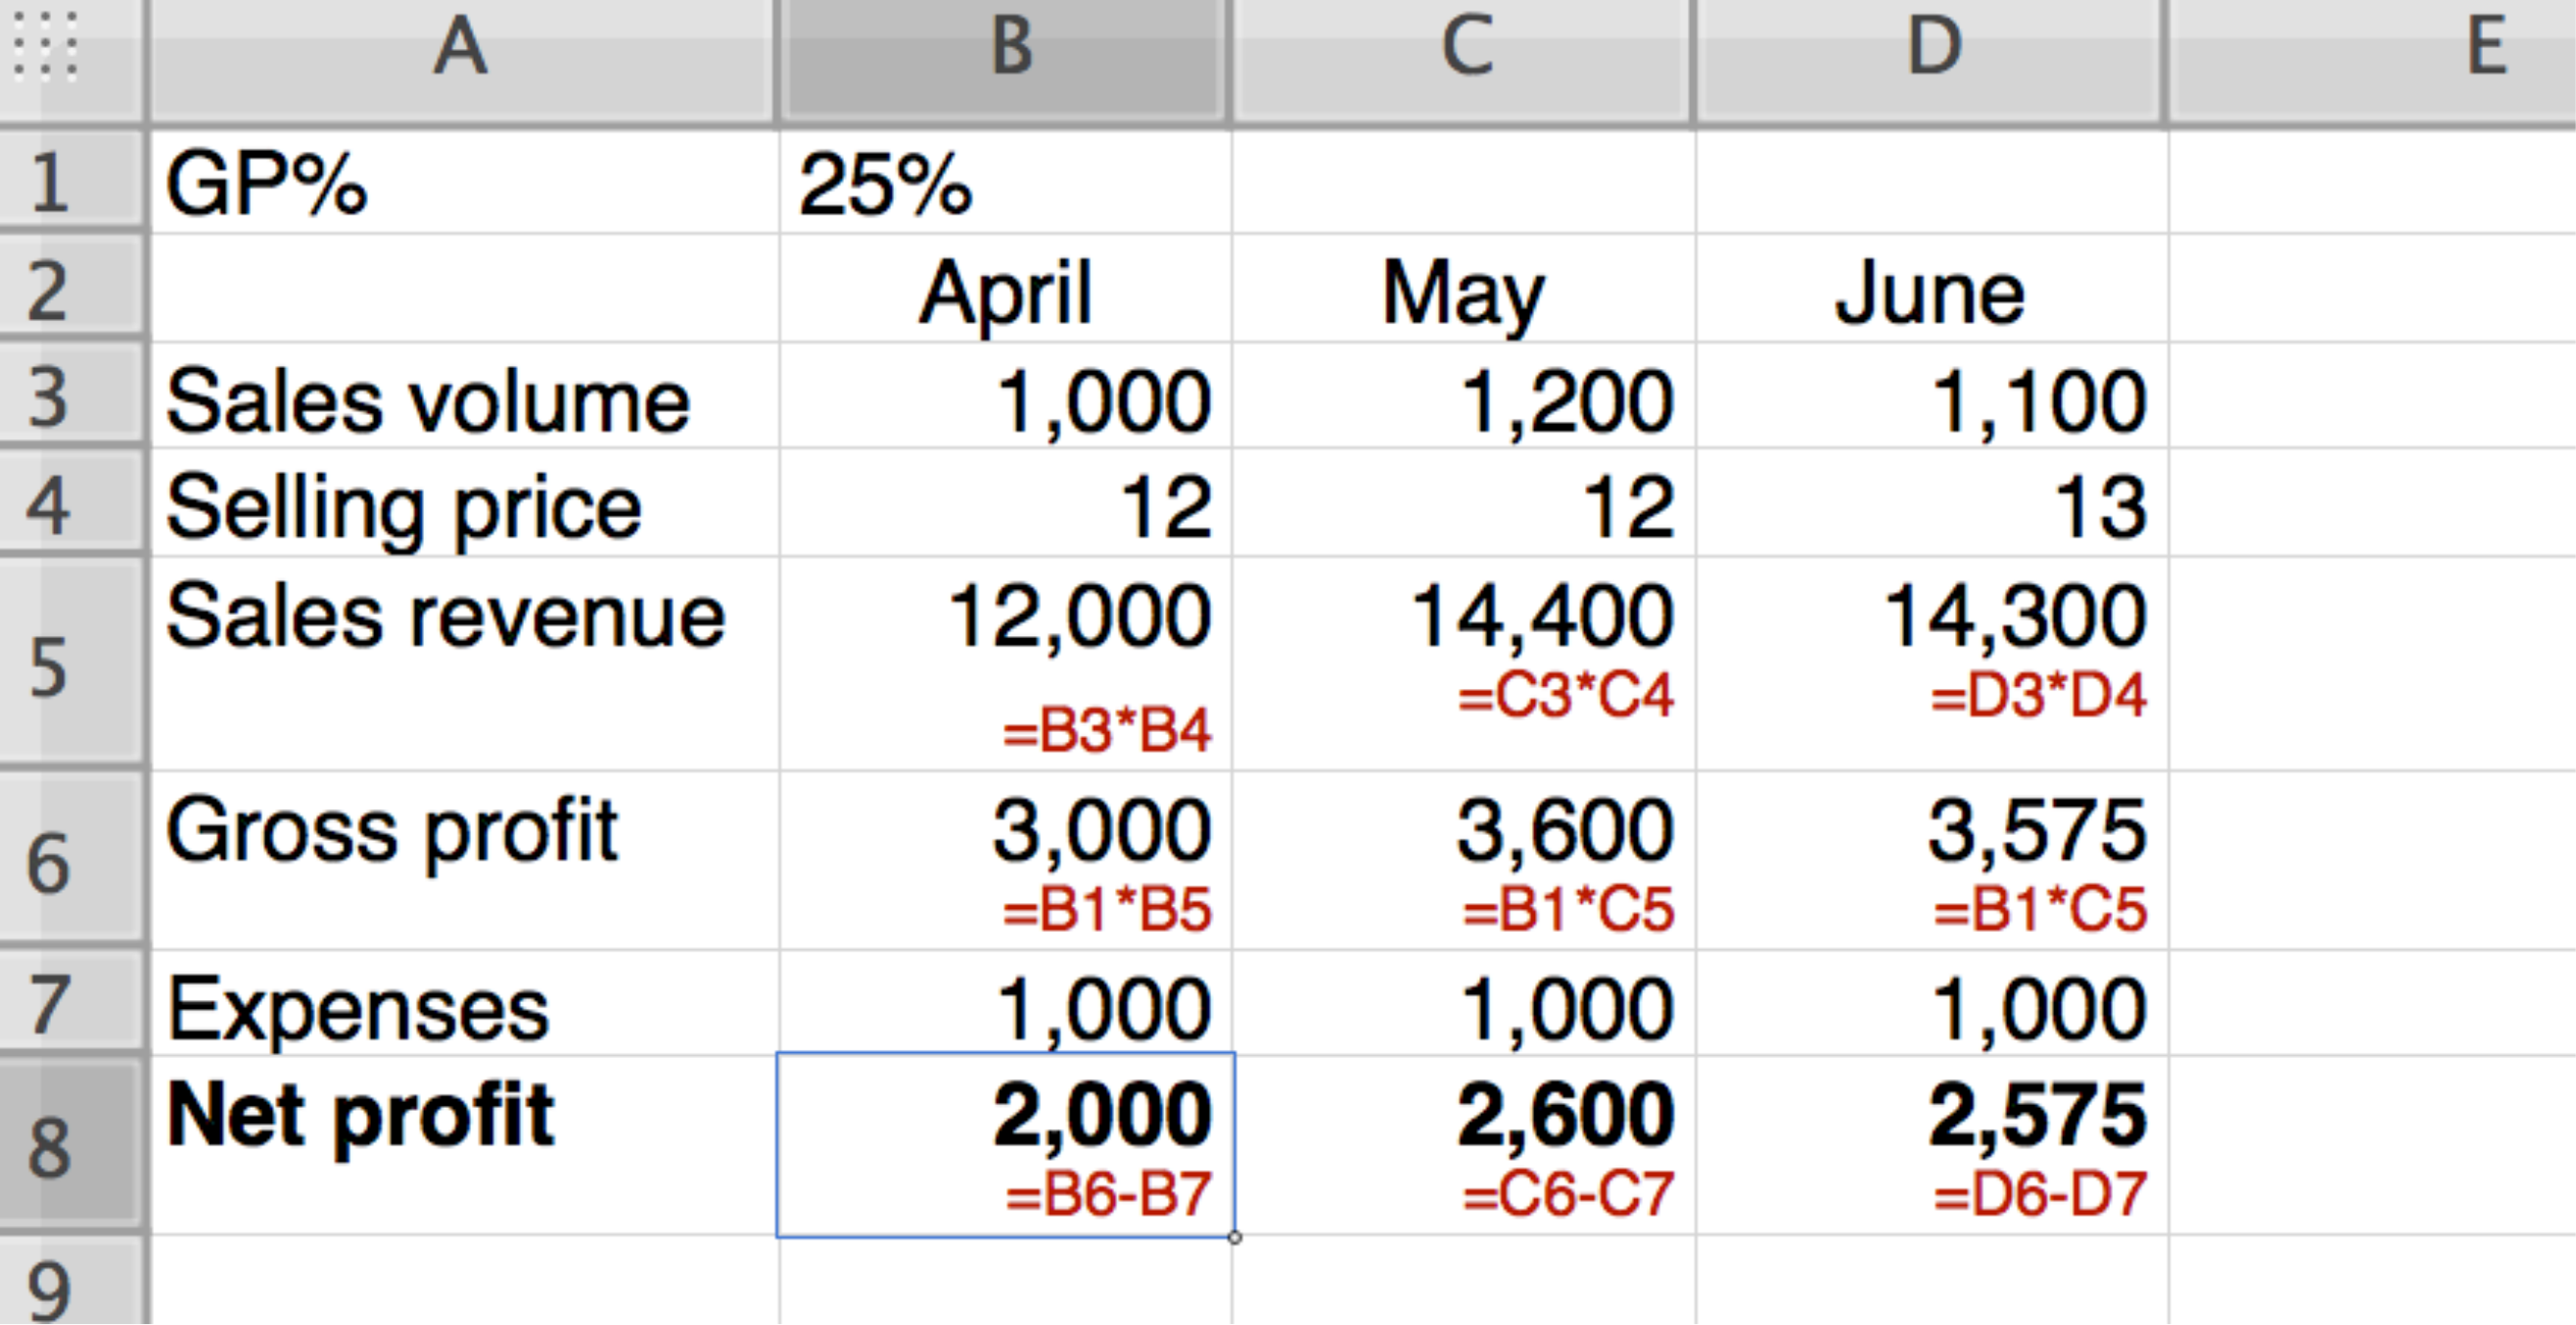Screen dimensions: 2576x1325
Task: Select June sales volume 1,100
Action: pyautogui.click(x=1932, y=396)
